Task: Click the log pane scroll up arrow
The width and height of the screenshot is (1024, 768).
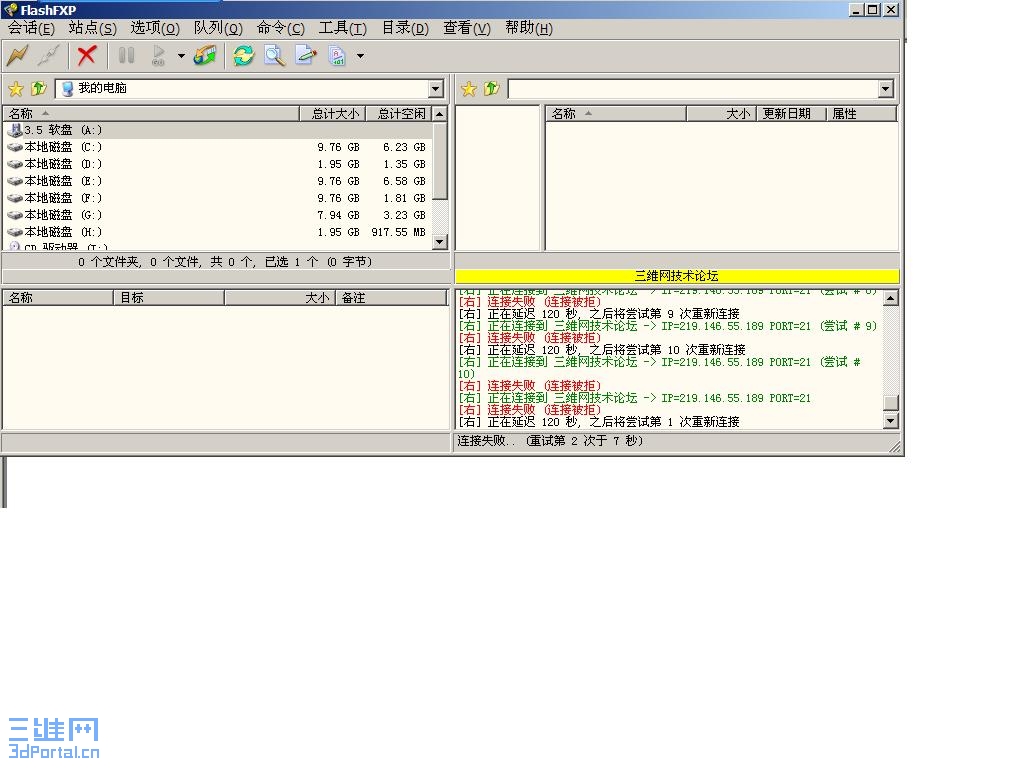Action: click(891, 298)
